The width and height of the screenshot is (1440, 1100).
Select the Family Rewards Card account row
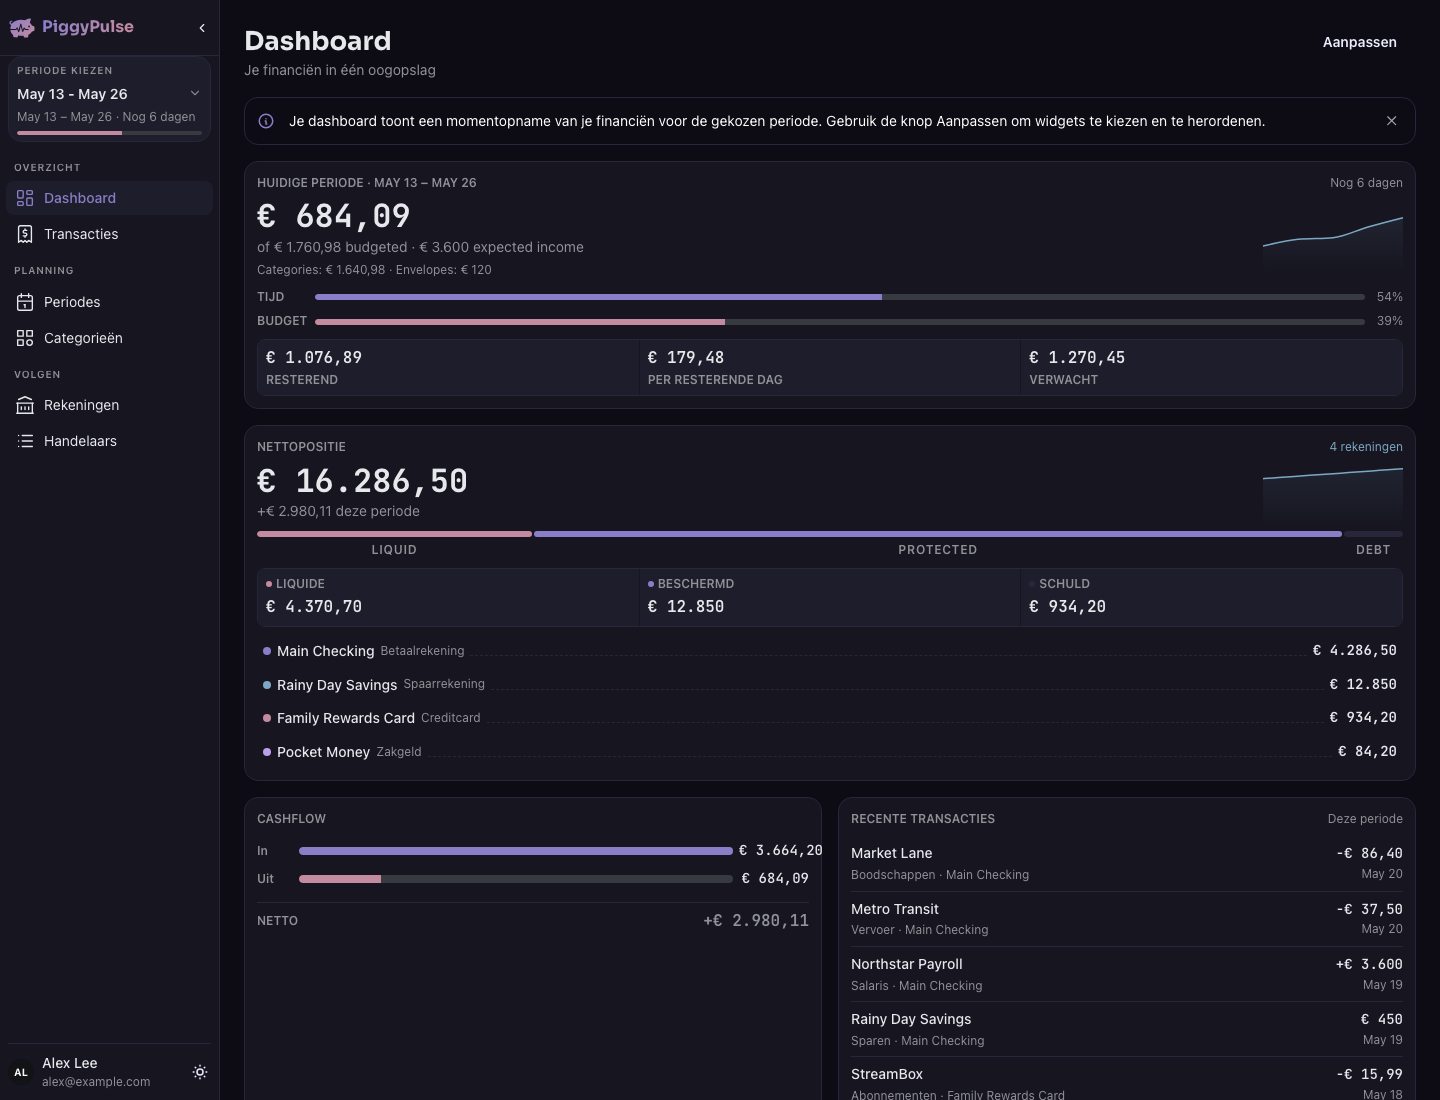click(x=830, y=718)
